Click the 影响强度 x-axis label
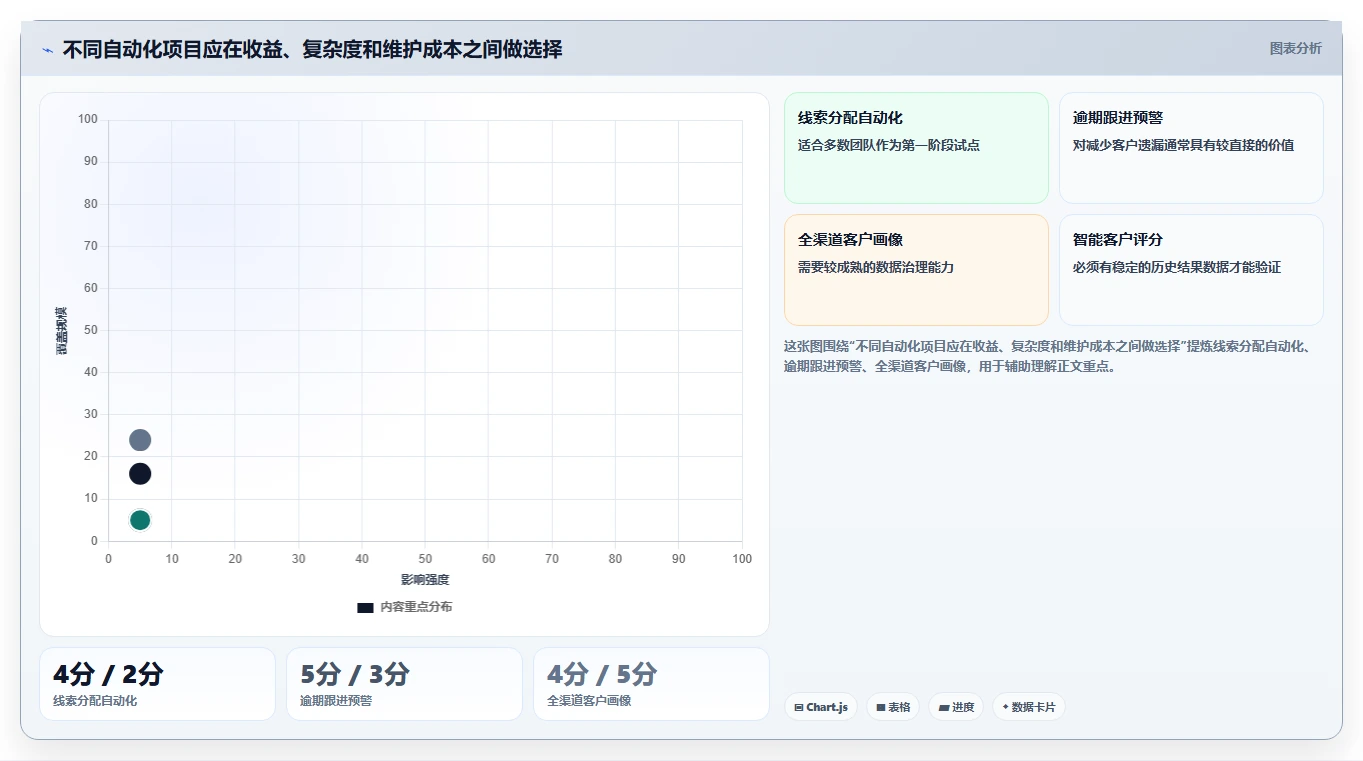 (x=425, y=580)
